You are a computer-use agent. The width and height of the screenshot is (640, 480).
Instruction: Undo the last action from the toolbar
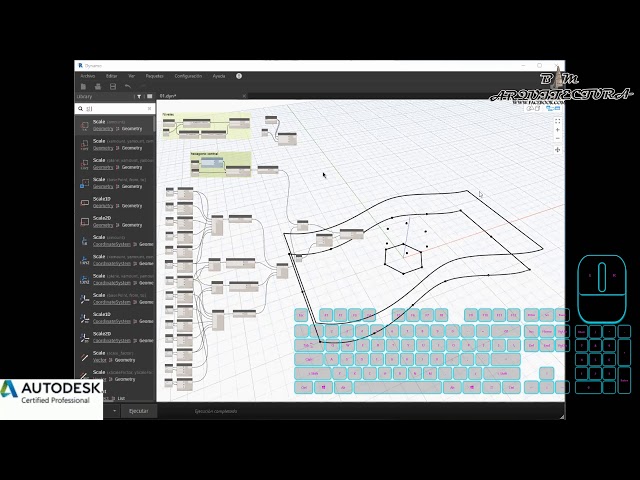(x=128, y=87)
